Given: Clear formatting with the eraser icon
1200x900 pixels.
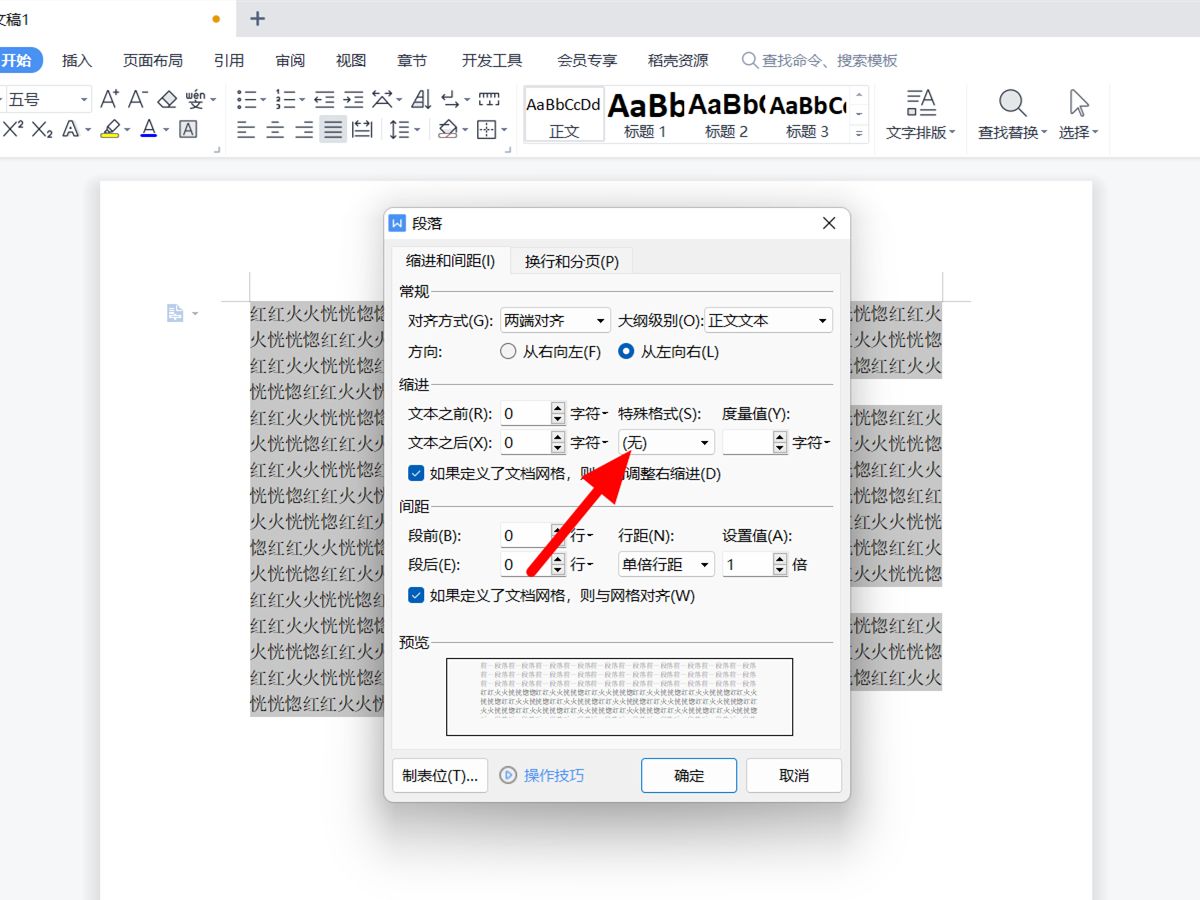Looking at the screenshot, I should [167, 99].
